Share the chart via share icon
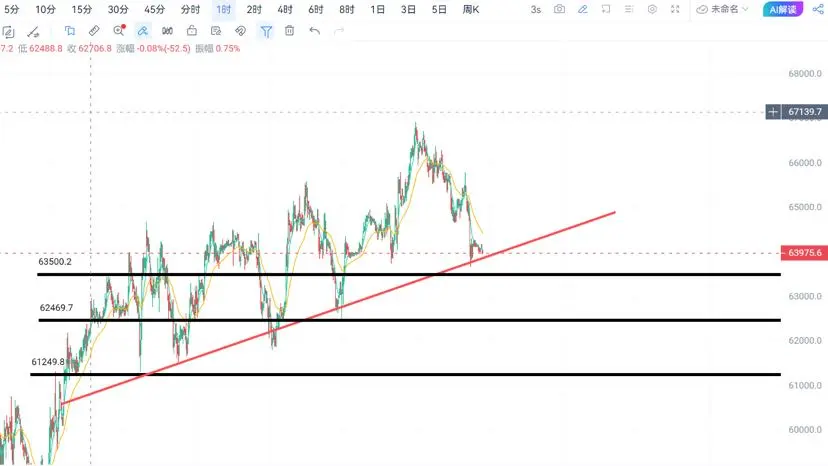 (817, 9)
